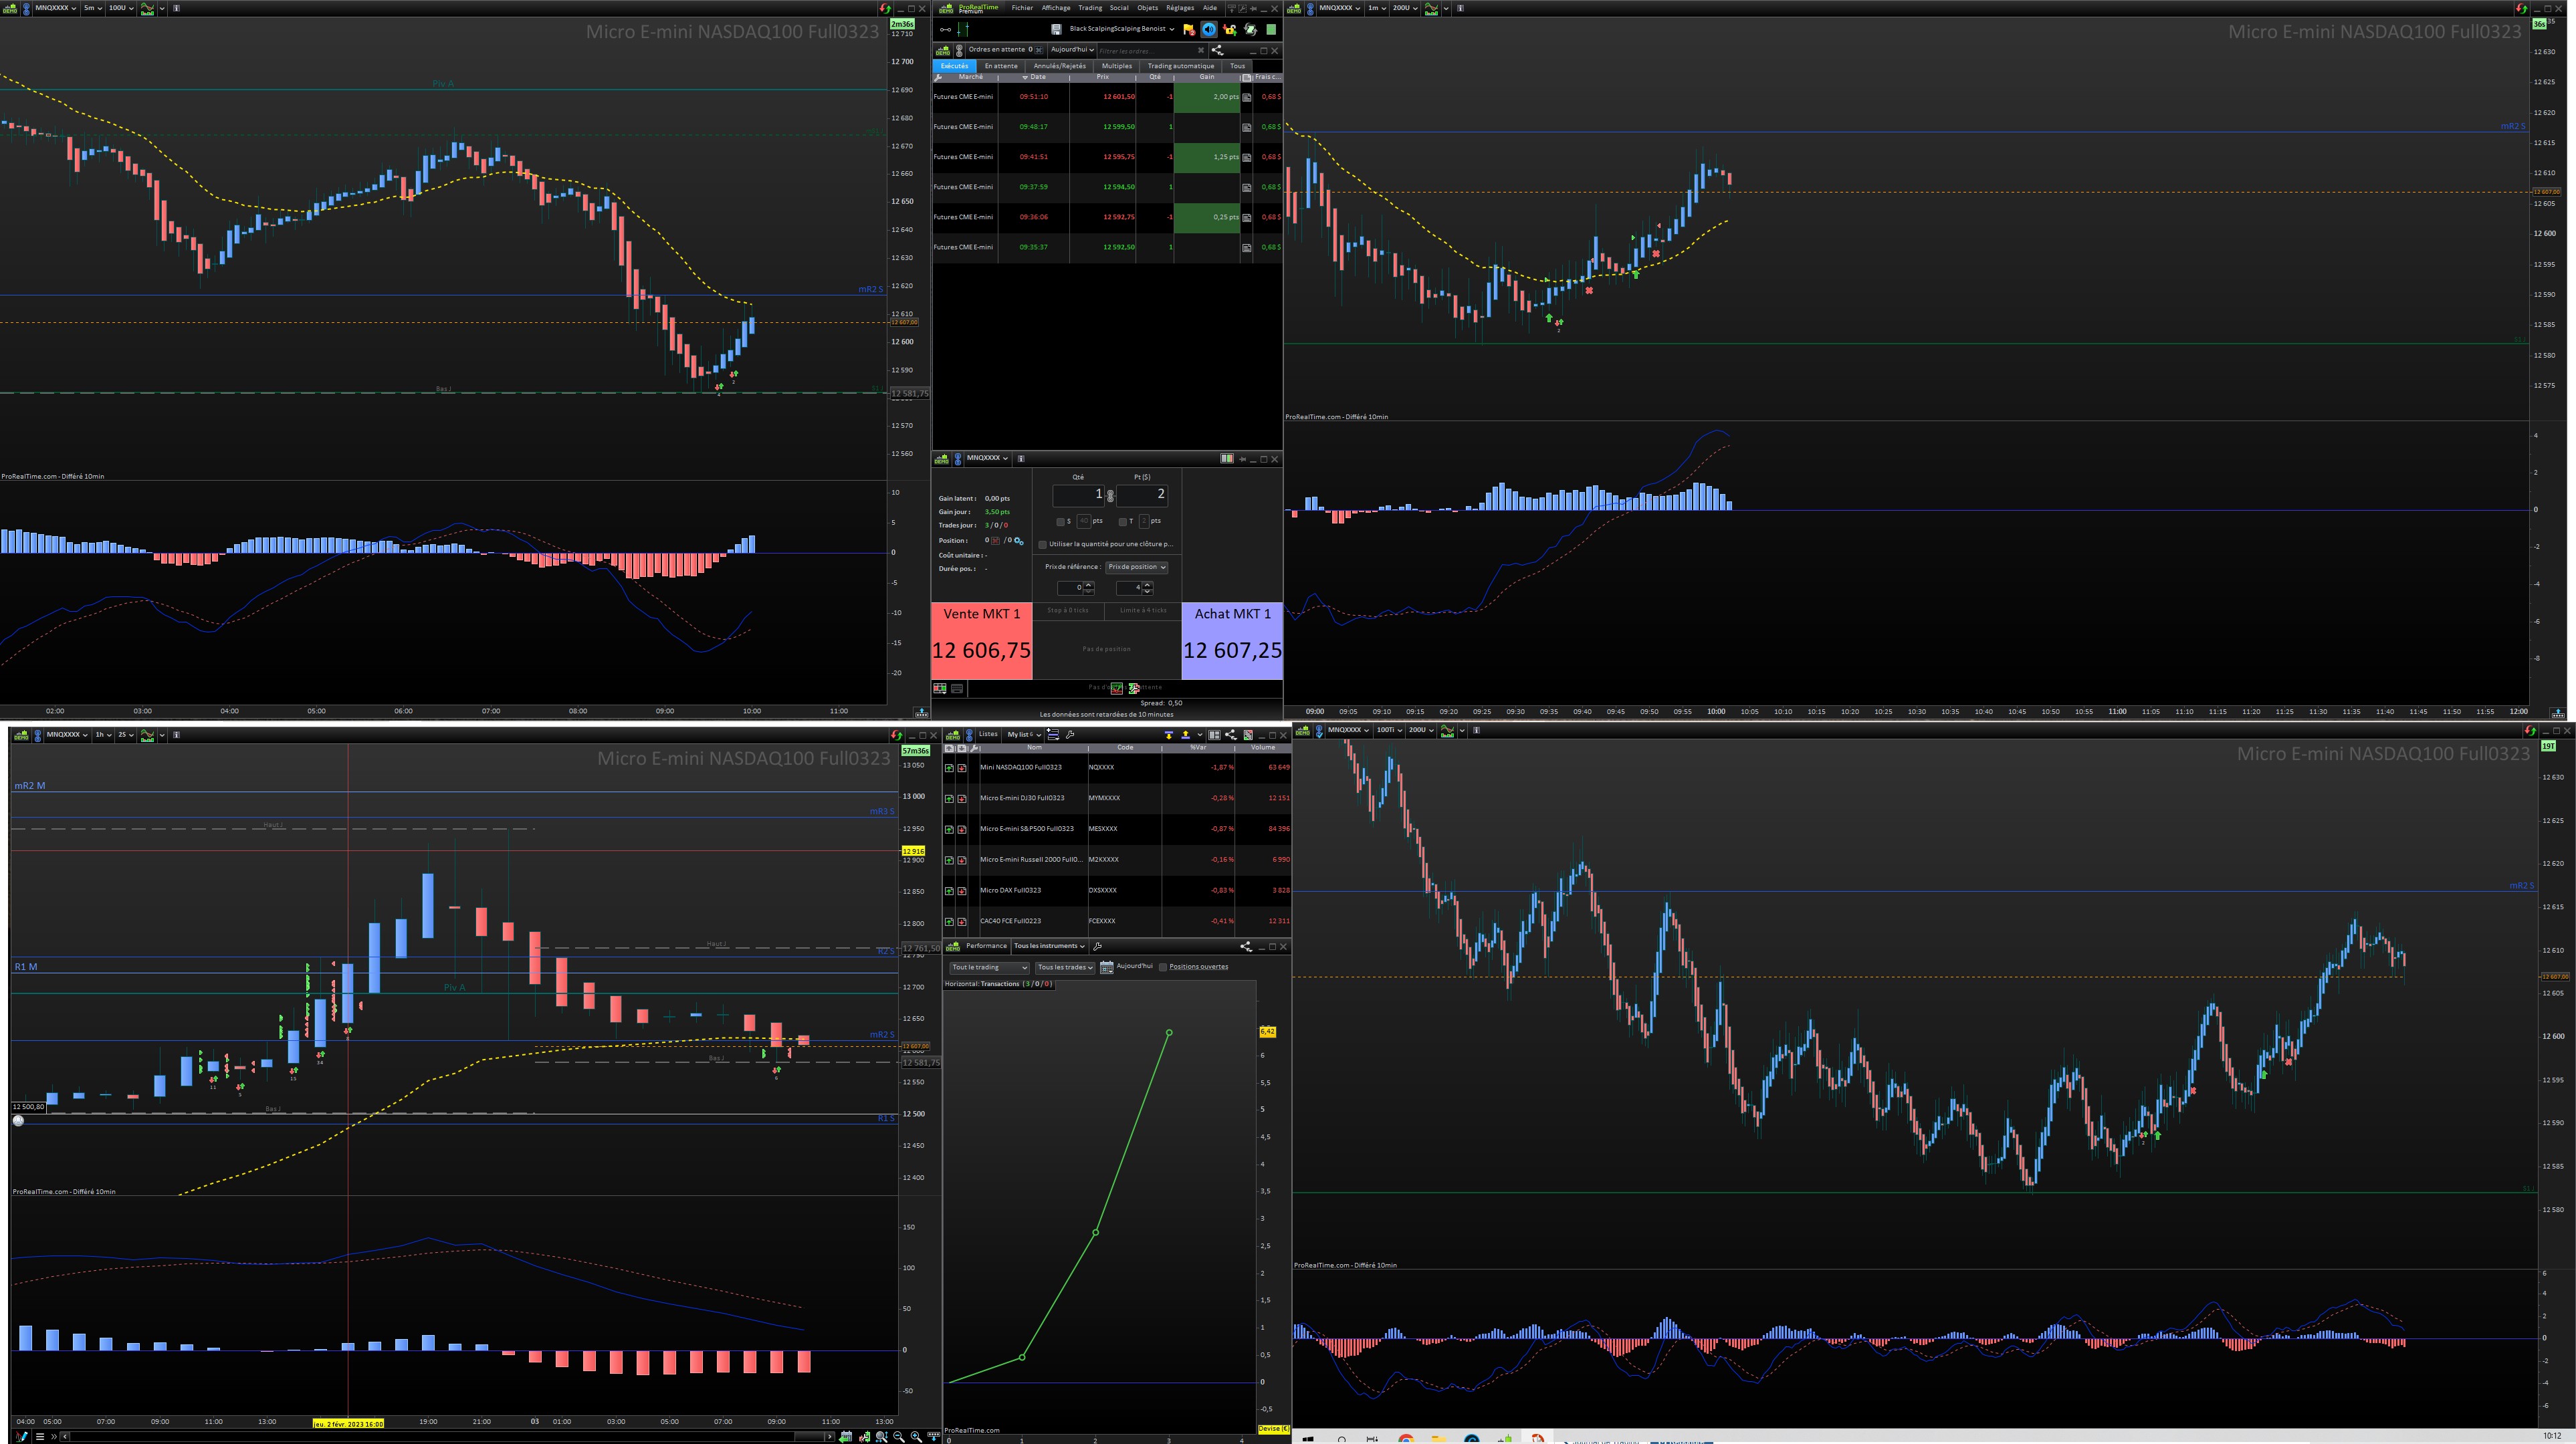Click green buy arrow for Micro DAX Full0323
Image resolution: width=2576 pixels, height=1444 pixels.
949,890
